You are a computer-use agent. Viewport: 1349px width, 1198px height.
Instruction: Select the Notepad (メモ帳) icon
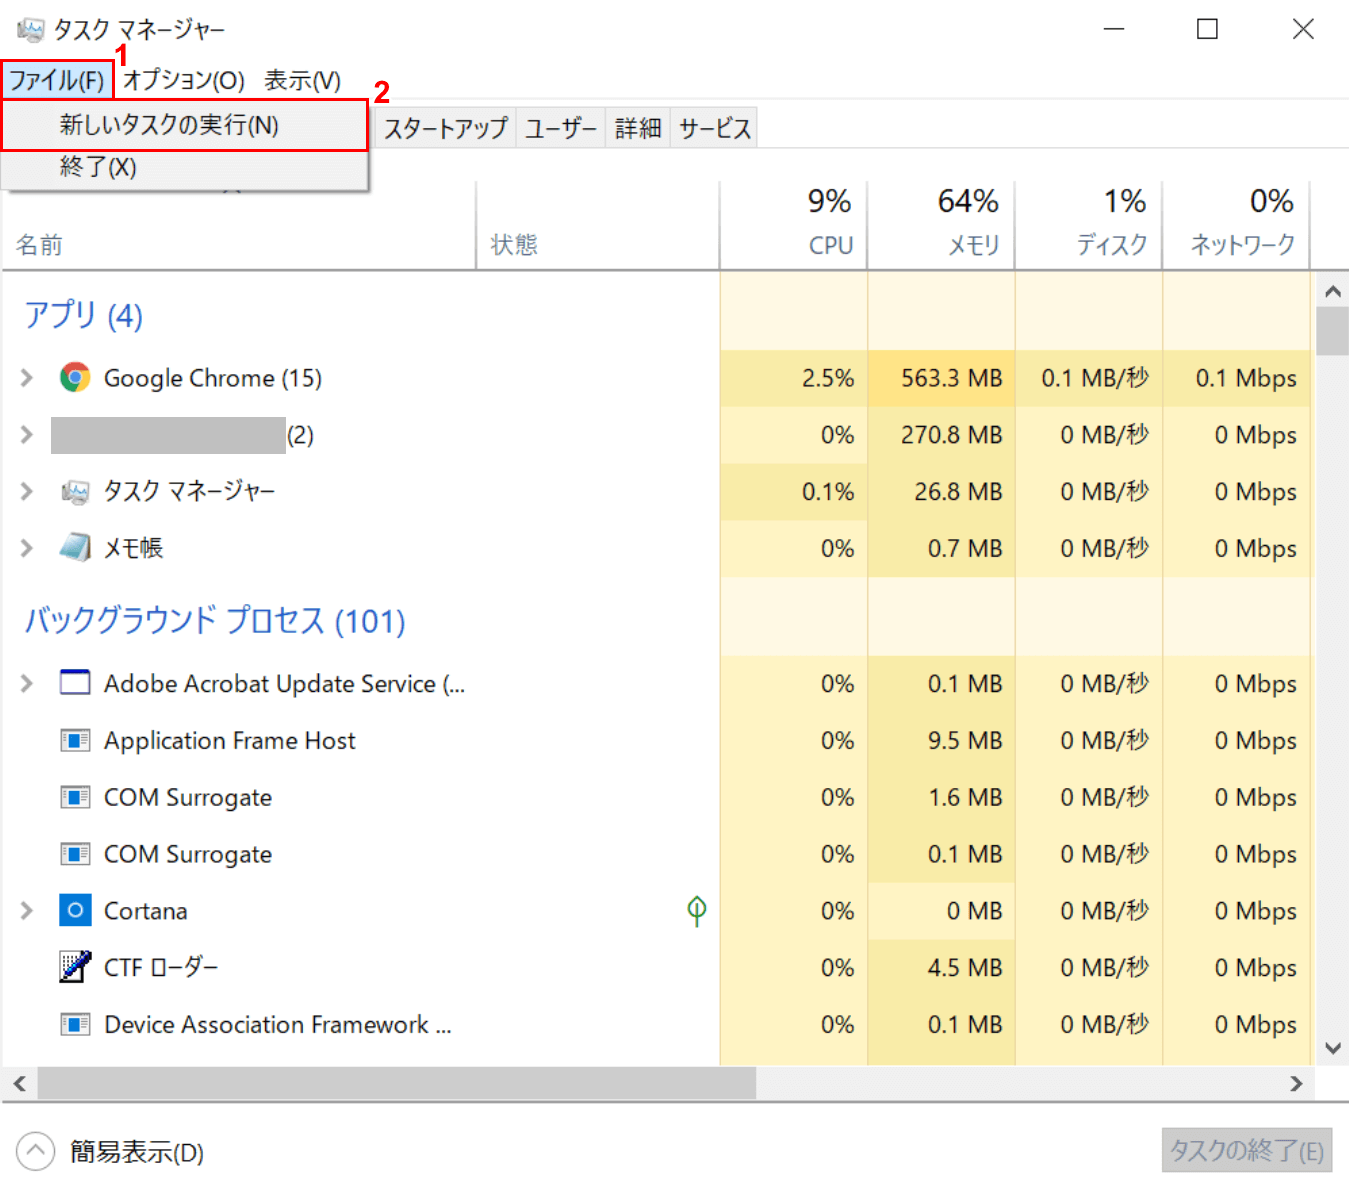75,548
